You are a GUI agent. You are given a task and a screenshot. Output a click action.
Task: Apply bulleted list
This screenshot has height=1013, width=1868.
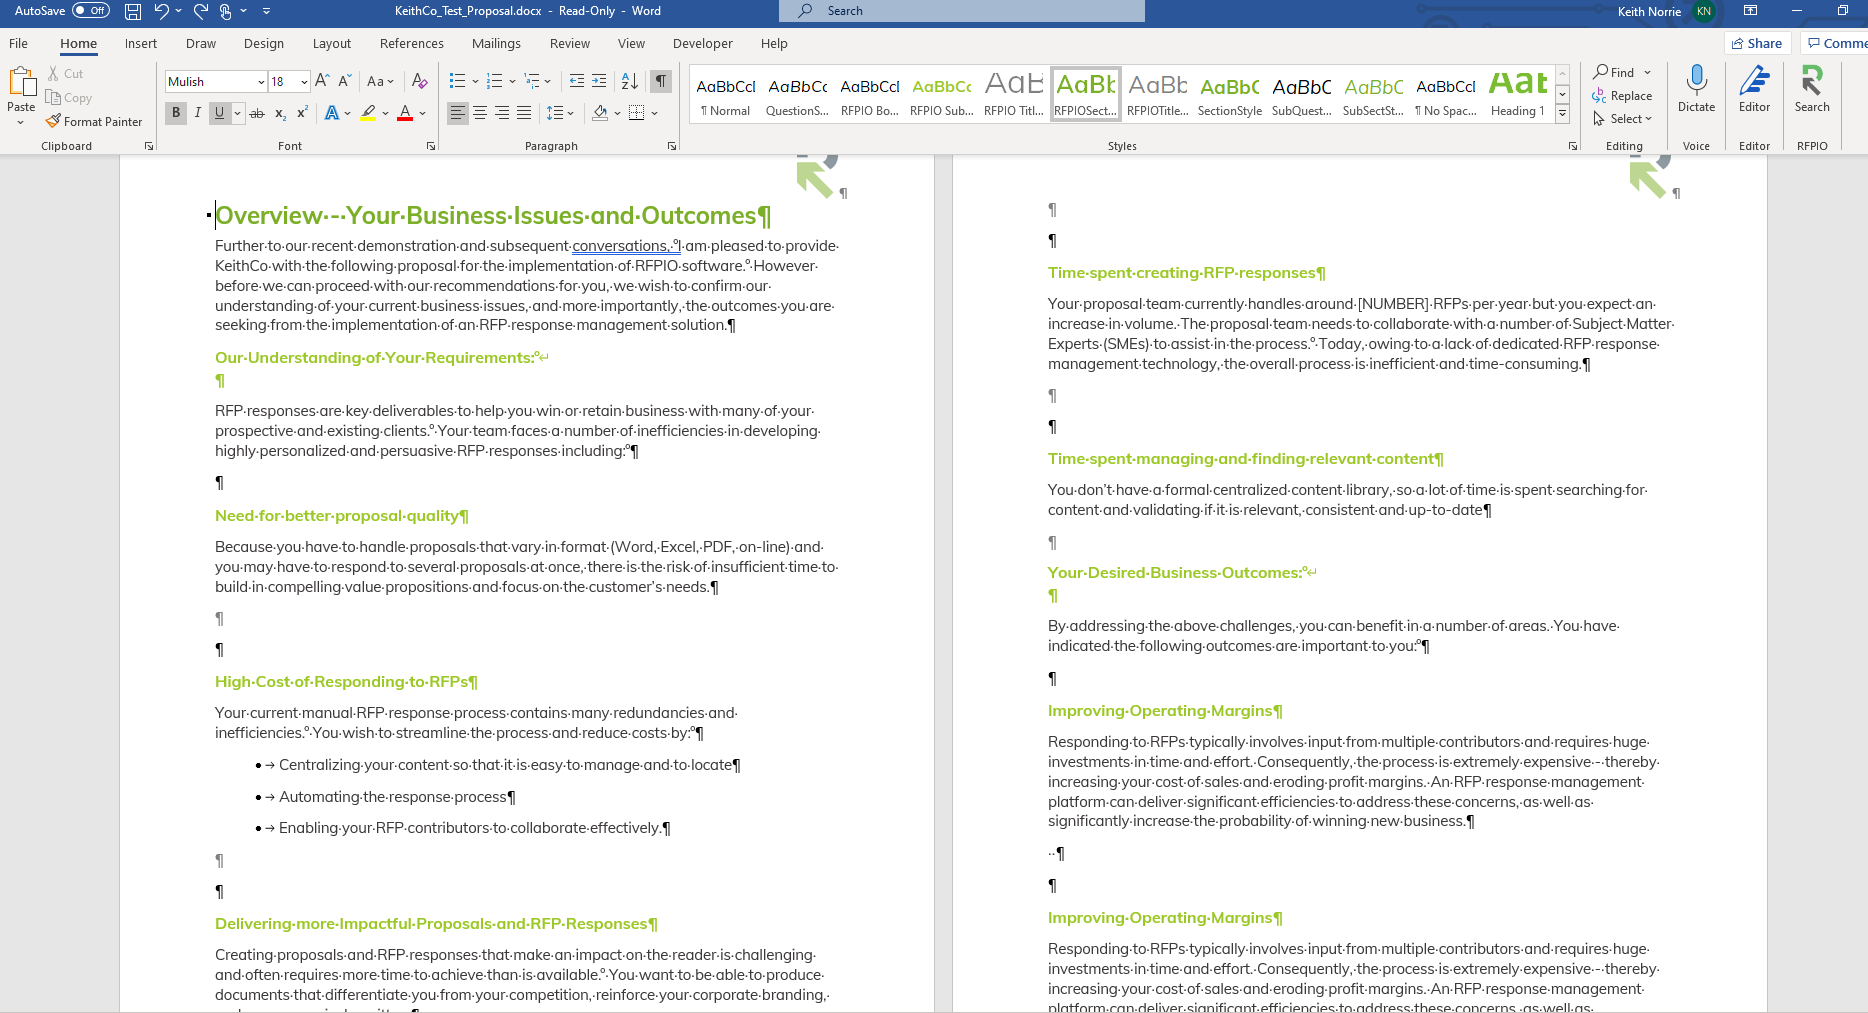457,81
